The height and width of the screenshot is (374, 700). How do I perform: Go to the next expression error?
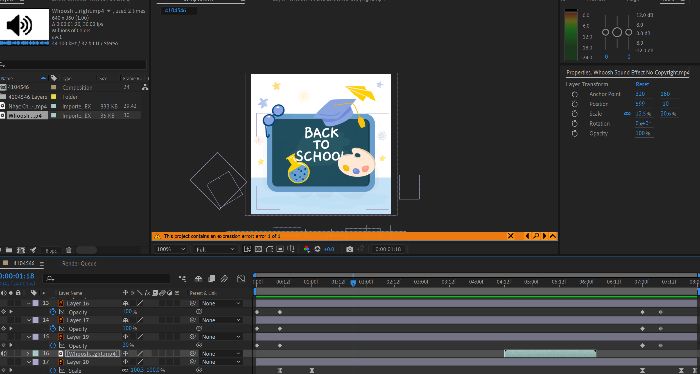click(544, 236)
